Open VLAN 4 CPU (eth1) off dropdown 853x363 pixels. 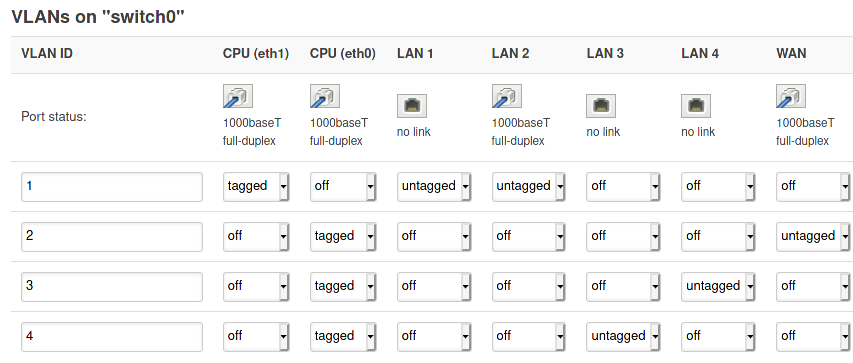256,337
